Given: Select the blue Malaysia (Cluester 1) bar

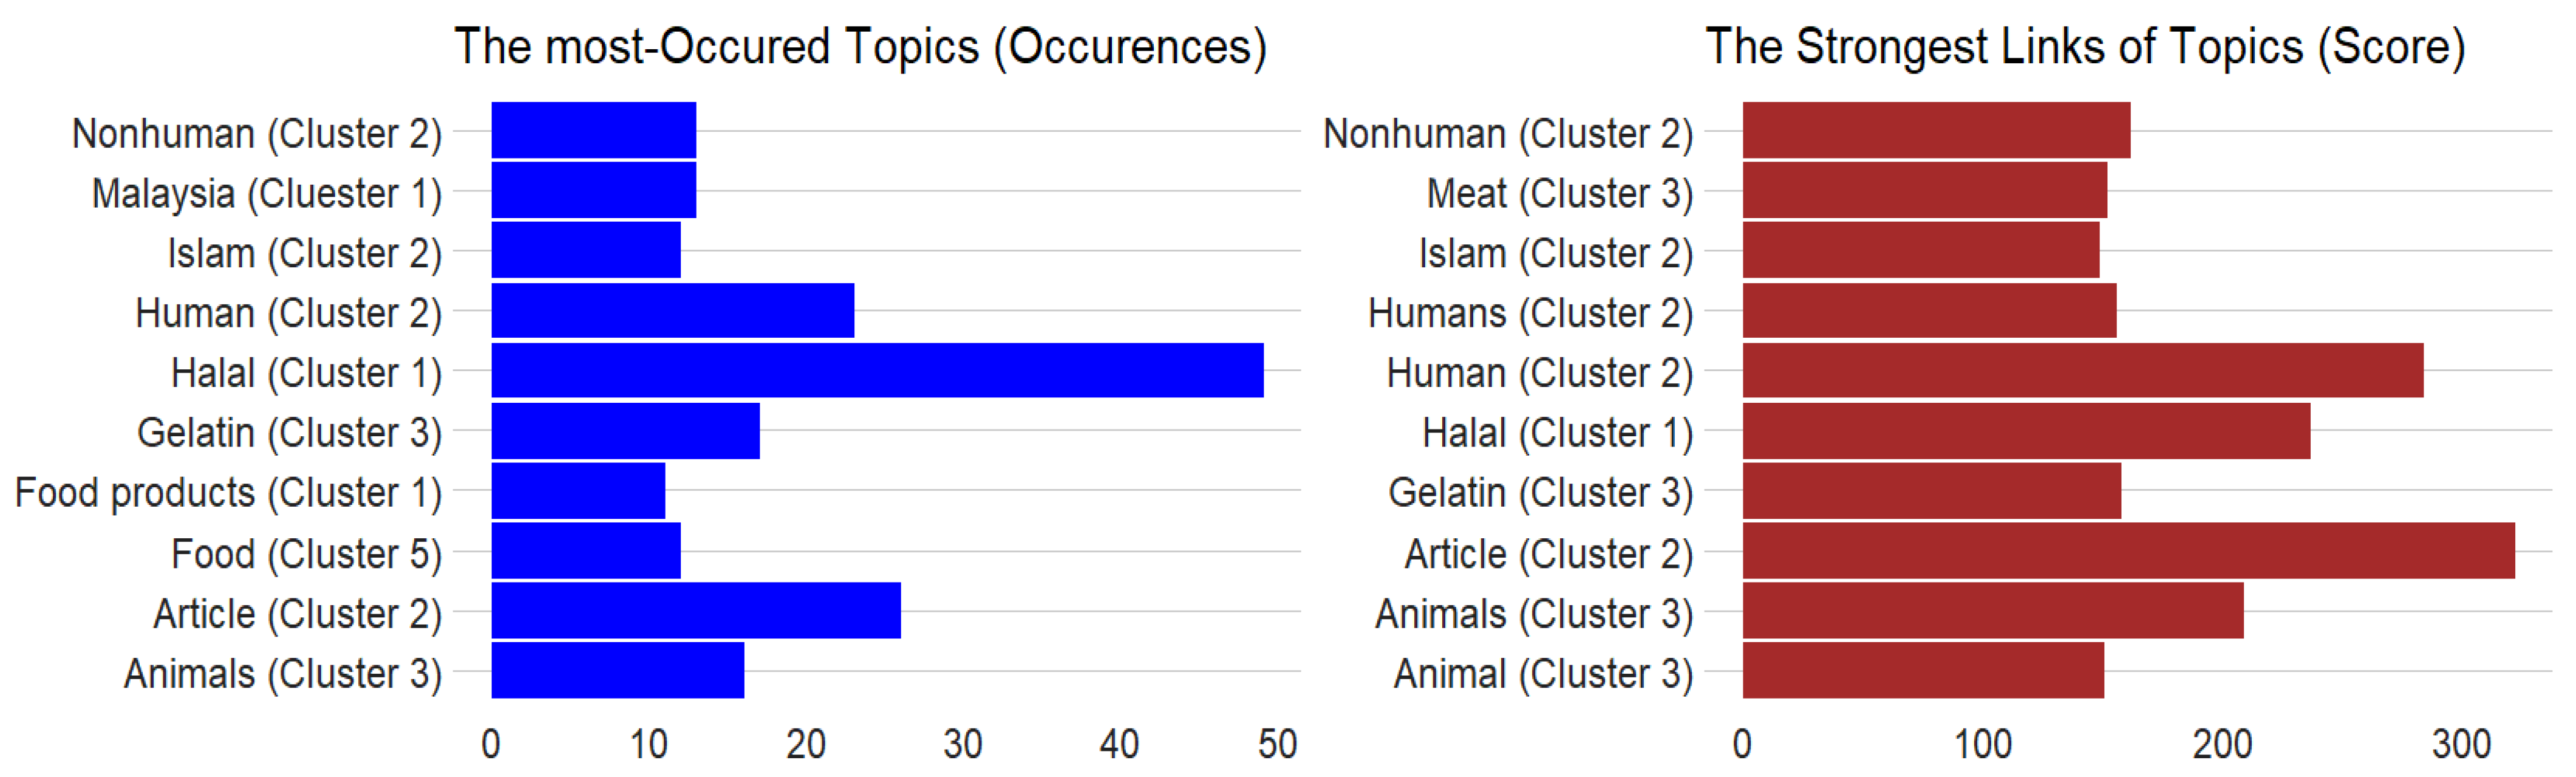Looking at the screenshot, I should [593, 190].
